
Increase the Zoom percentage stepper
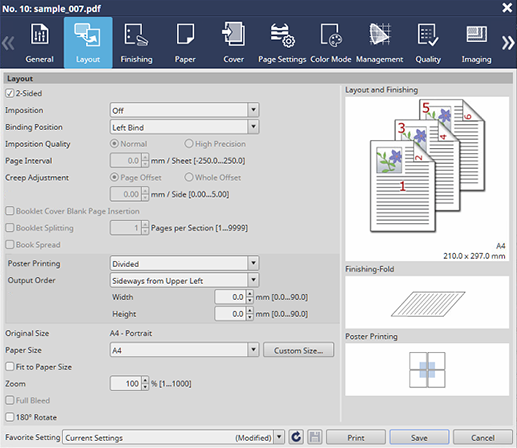pyautogui.click(x=145, y=380)
